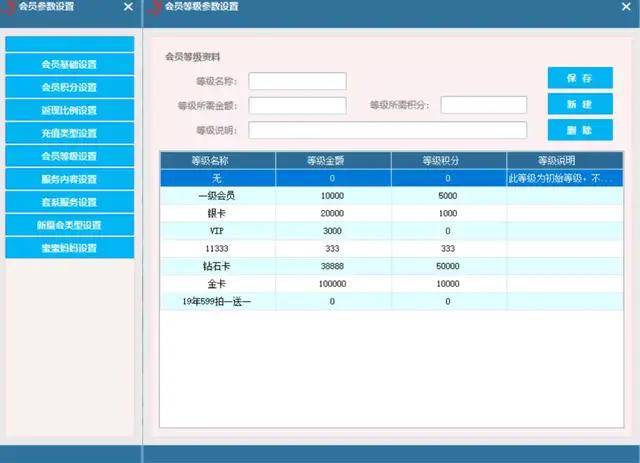
Task: Click the 等级金额 column header
Action: 332,160
